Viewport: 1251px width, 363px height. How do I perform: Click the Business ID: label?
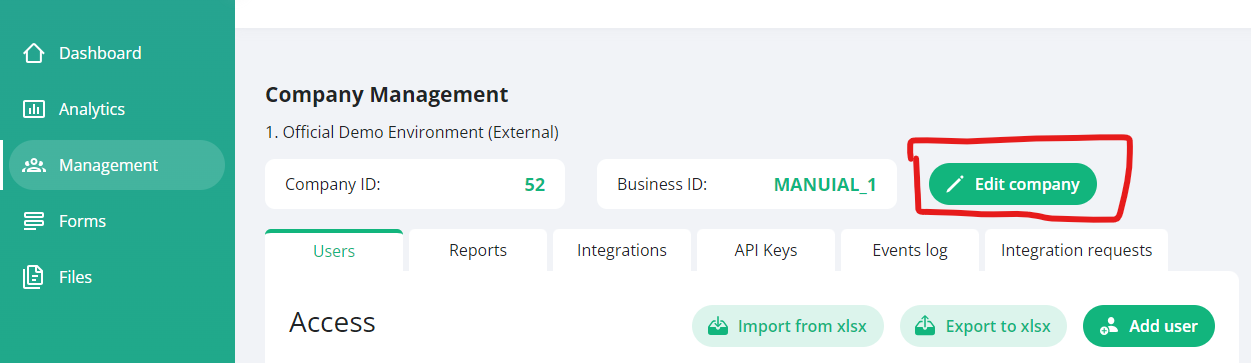[x=662, y=184]
